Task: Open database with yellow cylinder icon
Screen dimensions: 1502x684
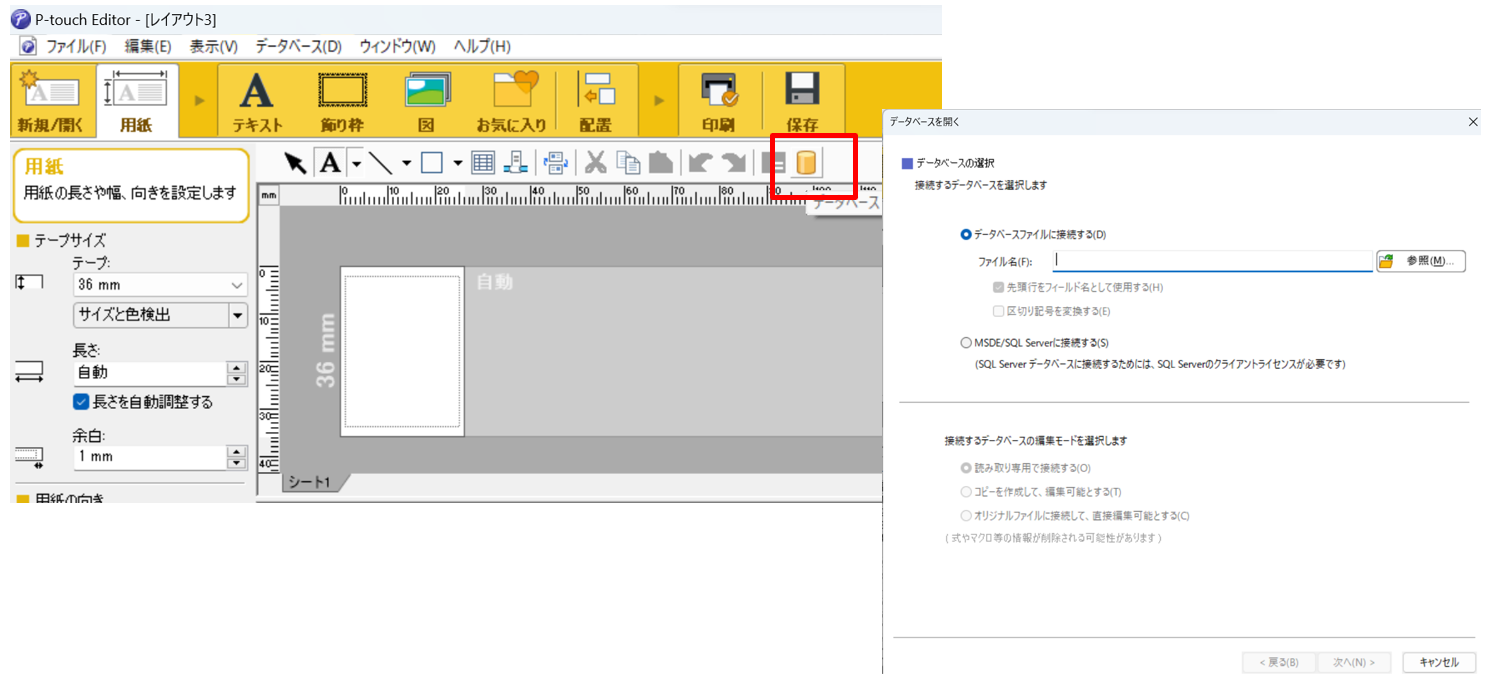Action: pos(806,163)
